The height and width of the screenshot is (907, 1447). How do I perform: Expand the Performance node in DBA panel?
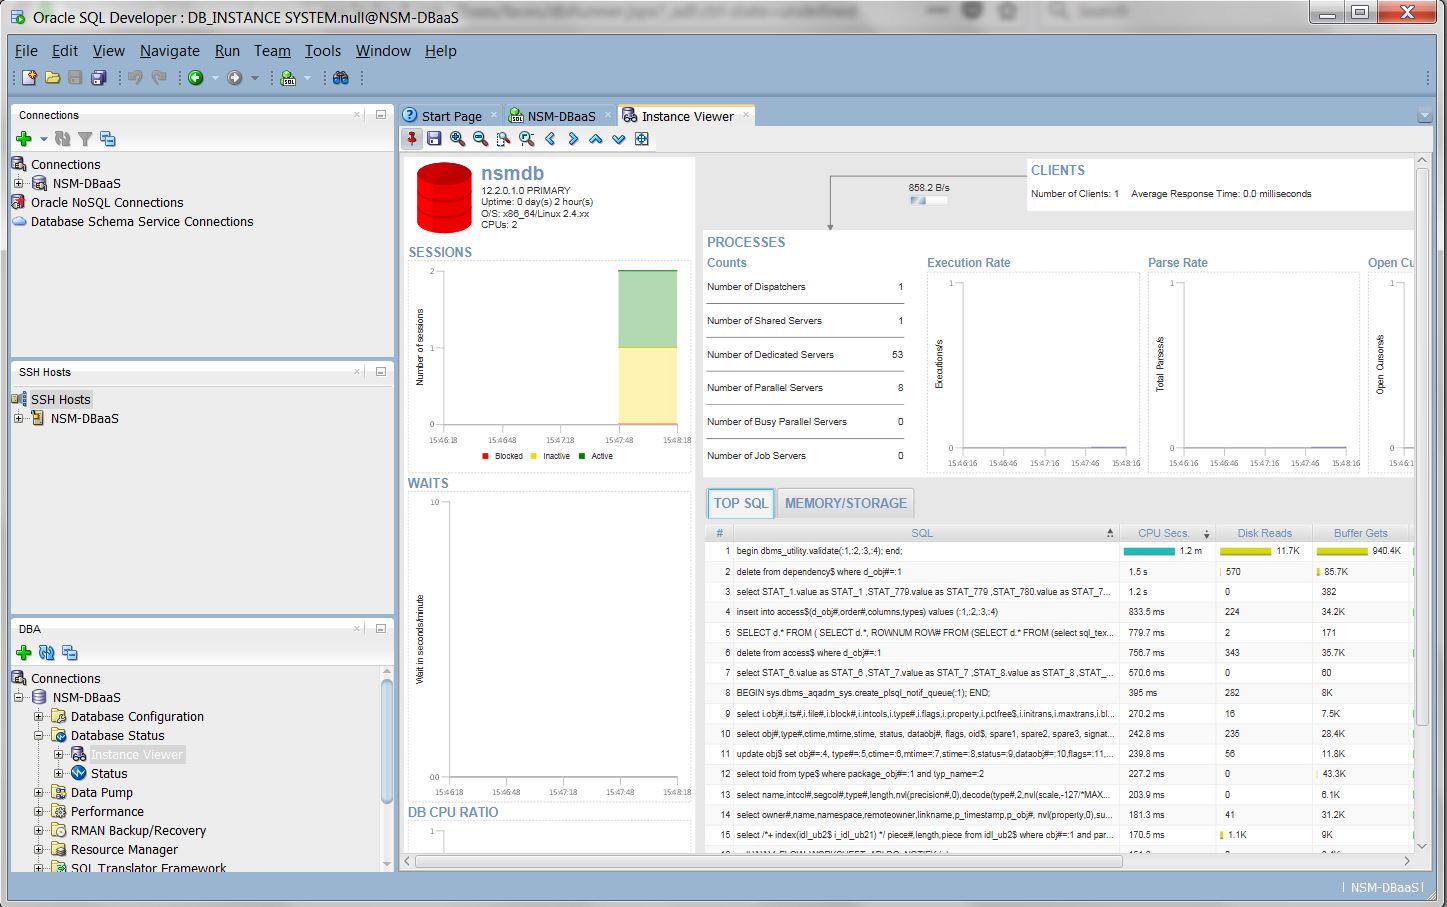click(x=38, y=811)
